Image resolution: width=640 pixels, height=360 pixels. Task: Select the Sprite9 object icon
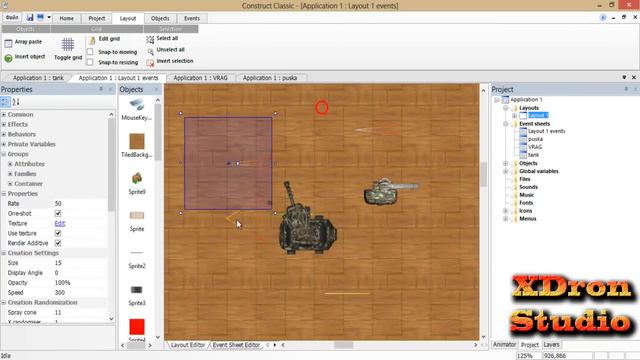(137, 178)
